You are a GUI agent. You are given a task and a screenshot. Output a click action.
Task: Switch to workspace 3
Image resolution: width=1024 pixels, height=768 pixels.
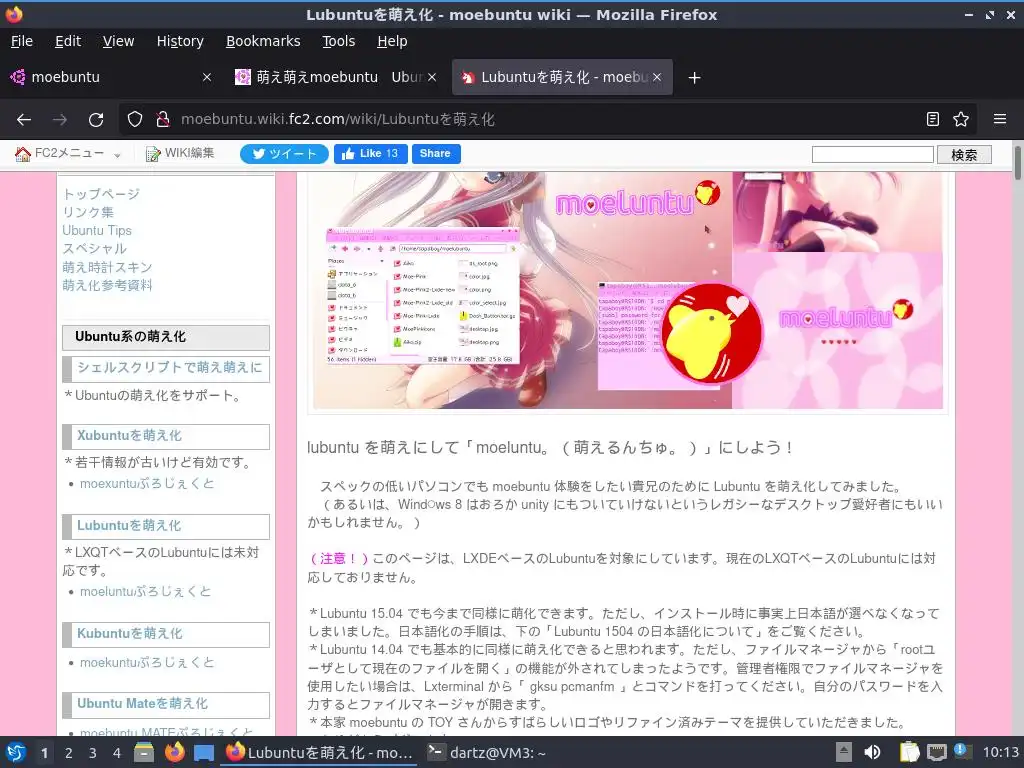[92, 753]
